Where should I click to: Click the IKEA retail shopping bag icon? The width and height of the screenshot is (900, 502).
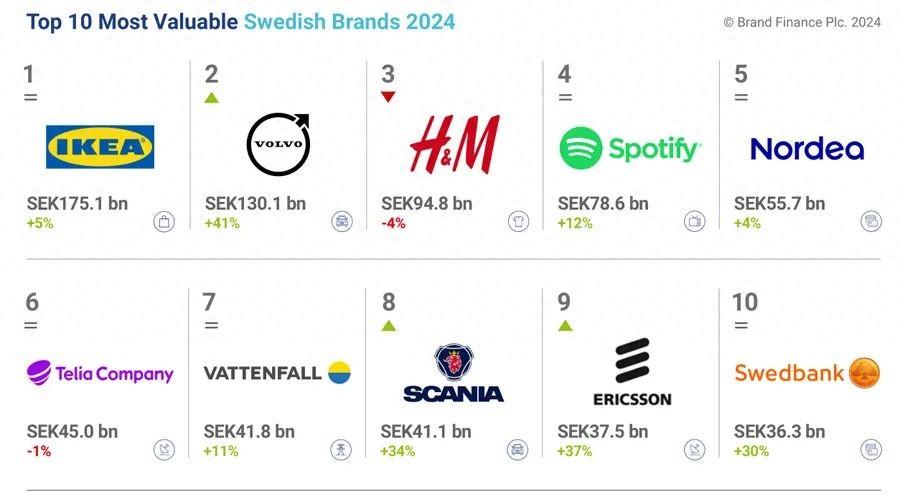164,222
